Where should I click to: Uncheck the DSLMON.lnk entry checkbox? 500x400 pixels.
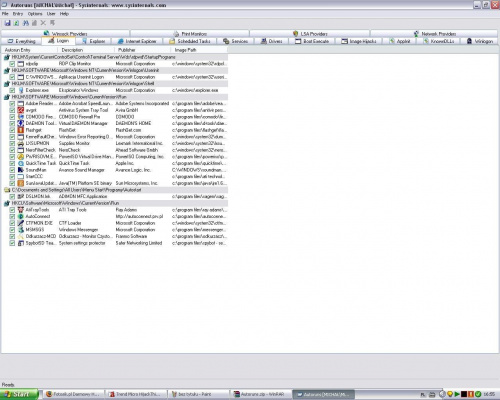[x=12, y=197]
